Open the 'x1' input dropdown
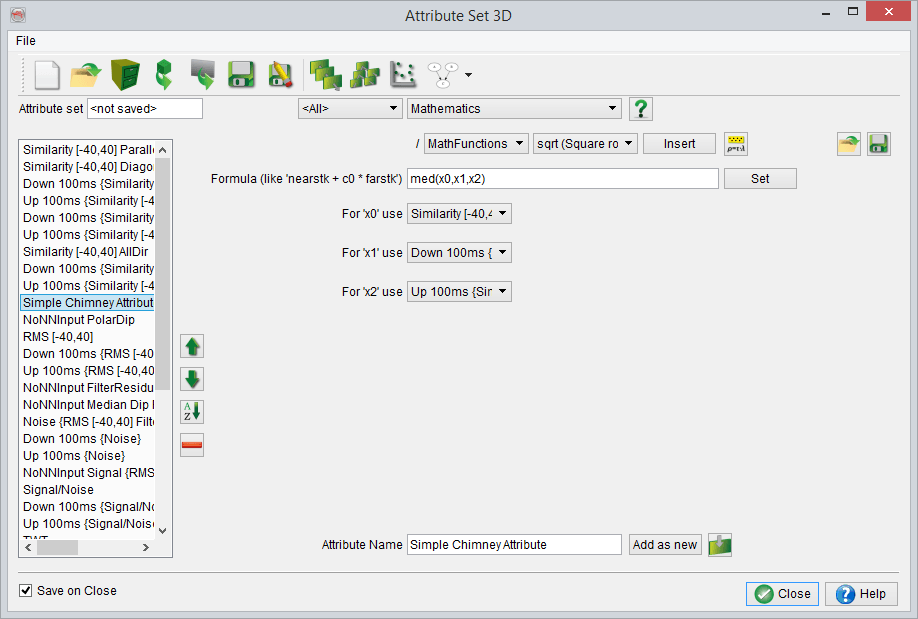This screenshot has height=619, width=918. tap(460, 253)
